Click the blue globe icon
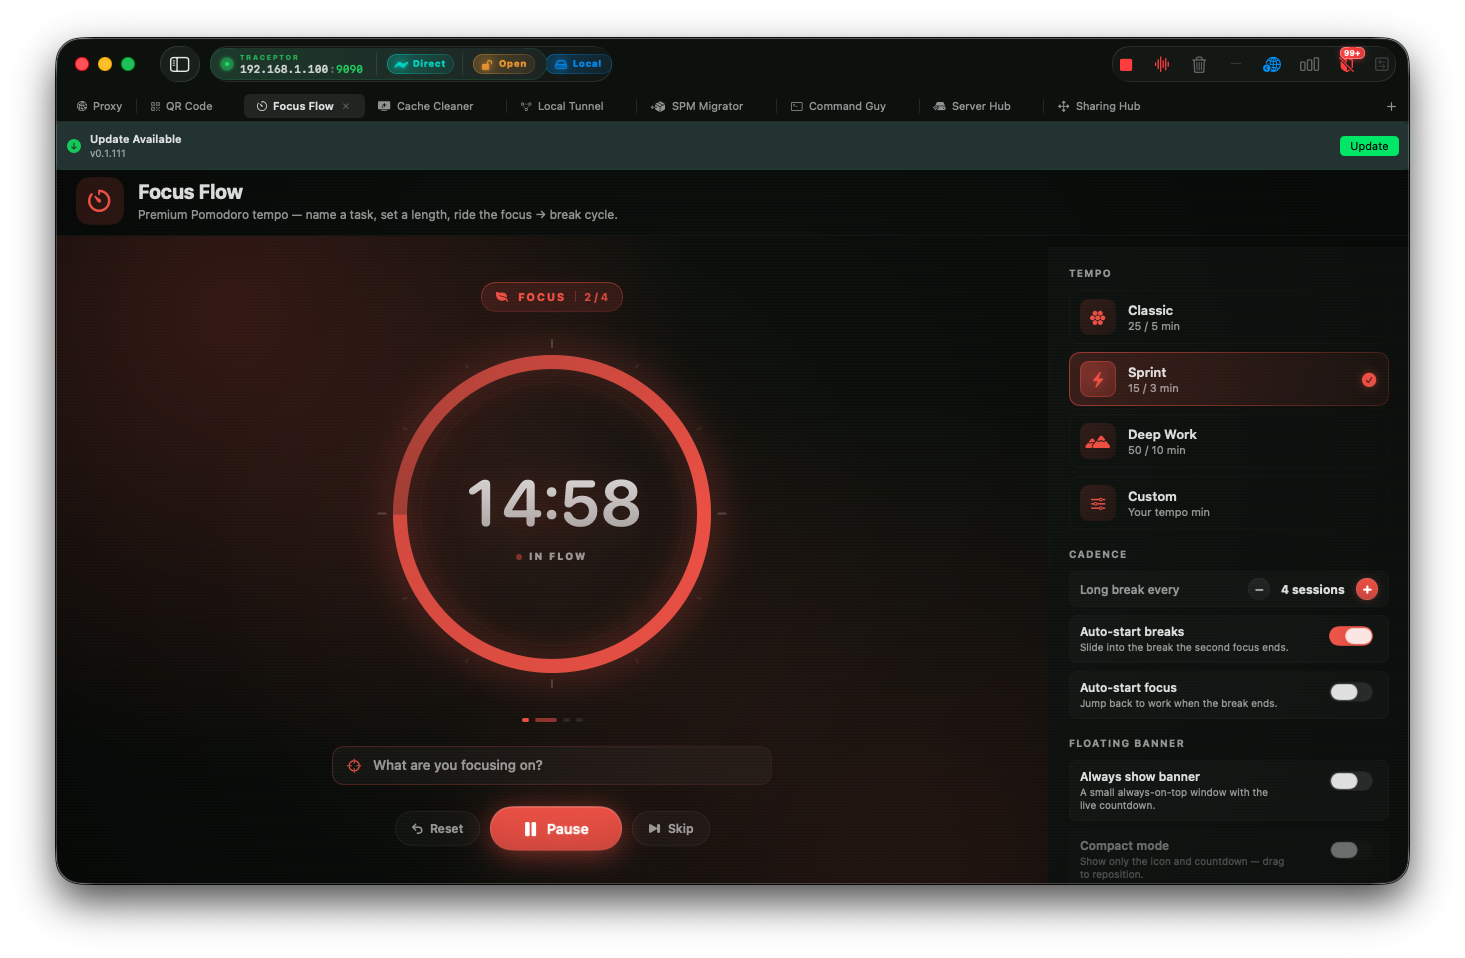1465x958 pixels. click(x=1272, y=64)
